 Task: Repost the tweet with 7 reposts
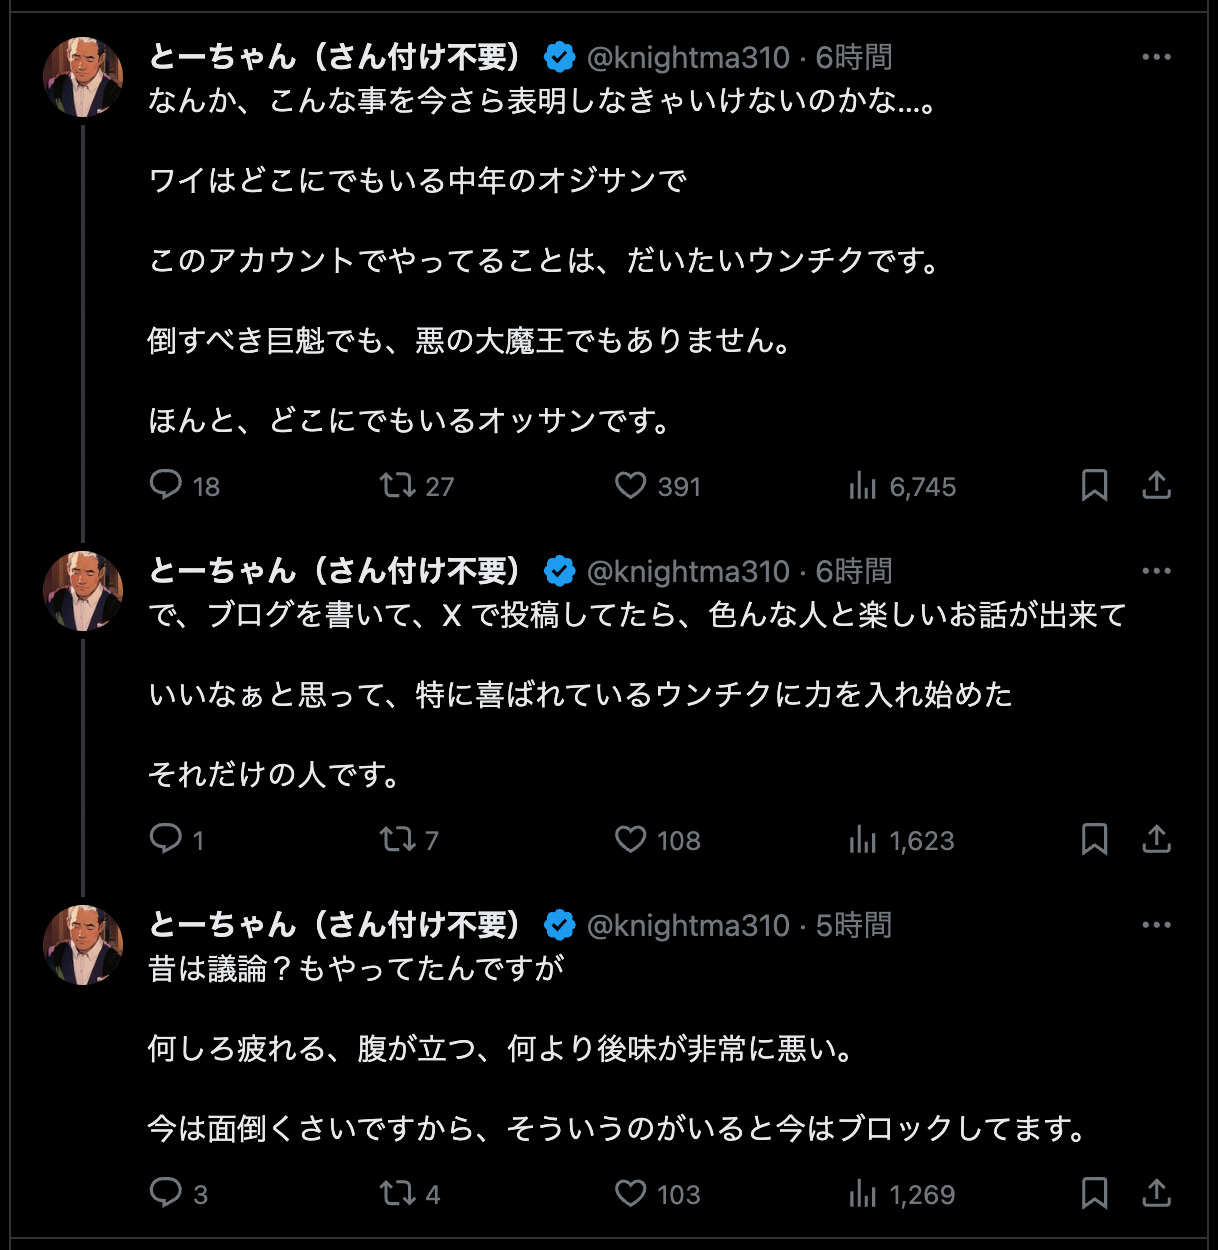tap(397, 839)
